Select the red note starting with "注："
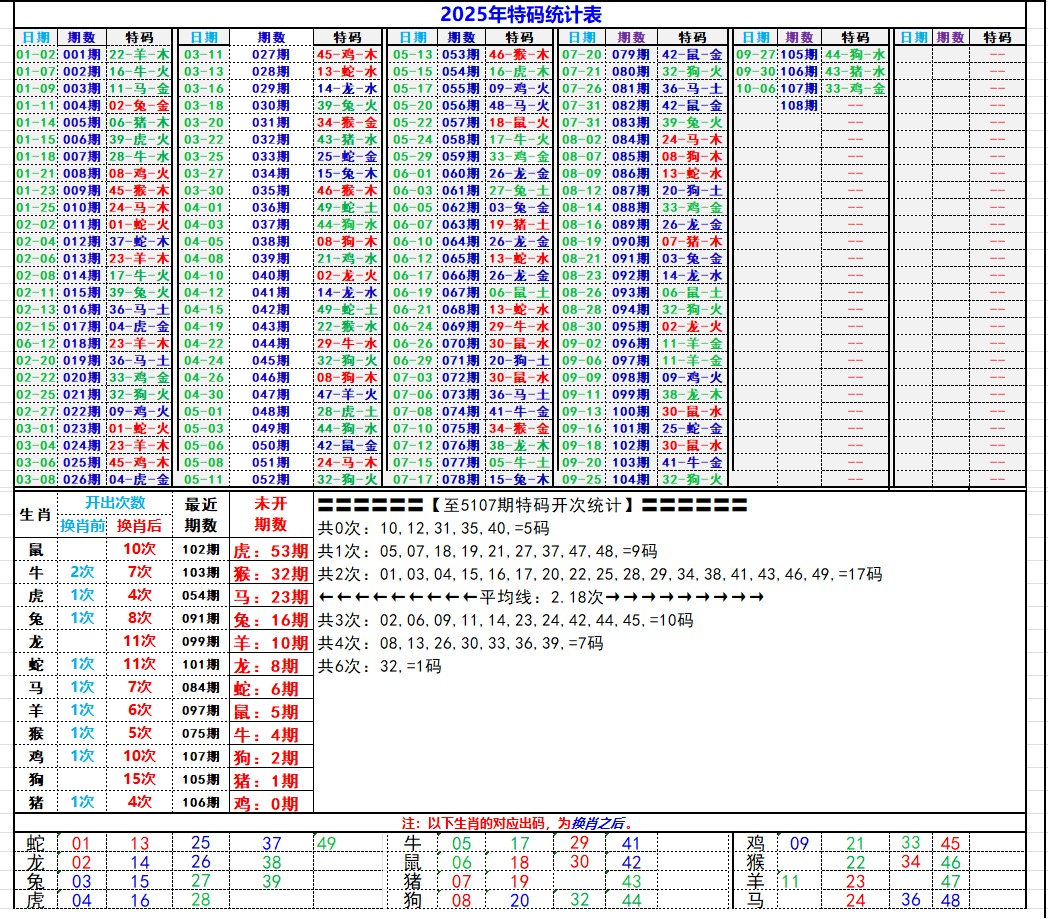The height and width of the screenshot is (919, 1048). click(517, 823)
